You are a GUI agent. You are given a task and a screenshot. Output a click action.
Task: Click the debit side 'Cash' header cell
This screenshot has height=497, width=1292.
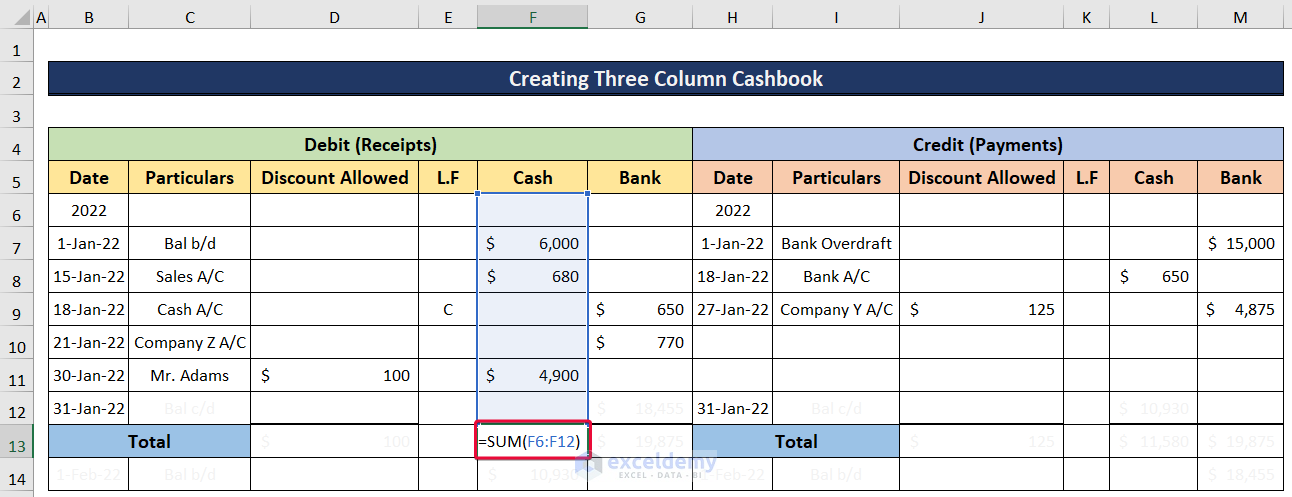(532, 177)
